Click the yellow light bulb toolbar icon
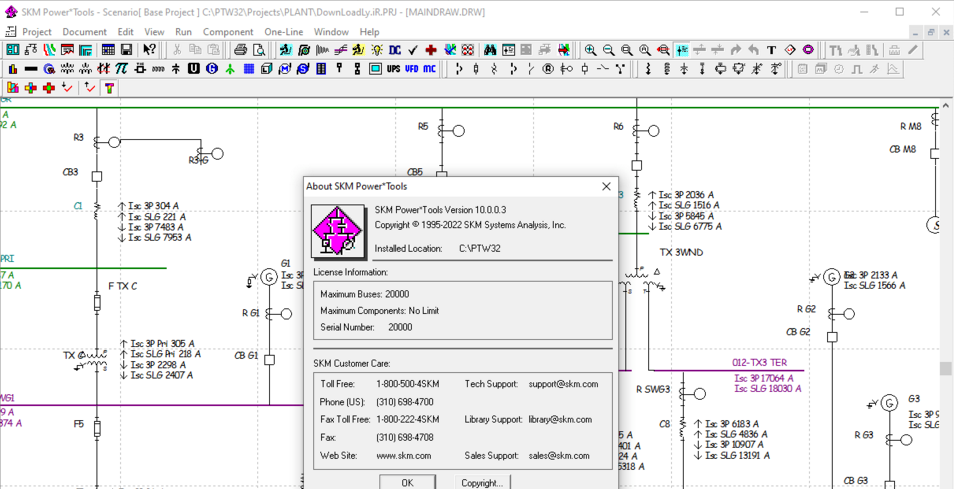The image size is (954, 489). [x=377, y=50]
